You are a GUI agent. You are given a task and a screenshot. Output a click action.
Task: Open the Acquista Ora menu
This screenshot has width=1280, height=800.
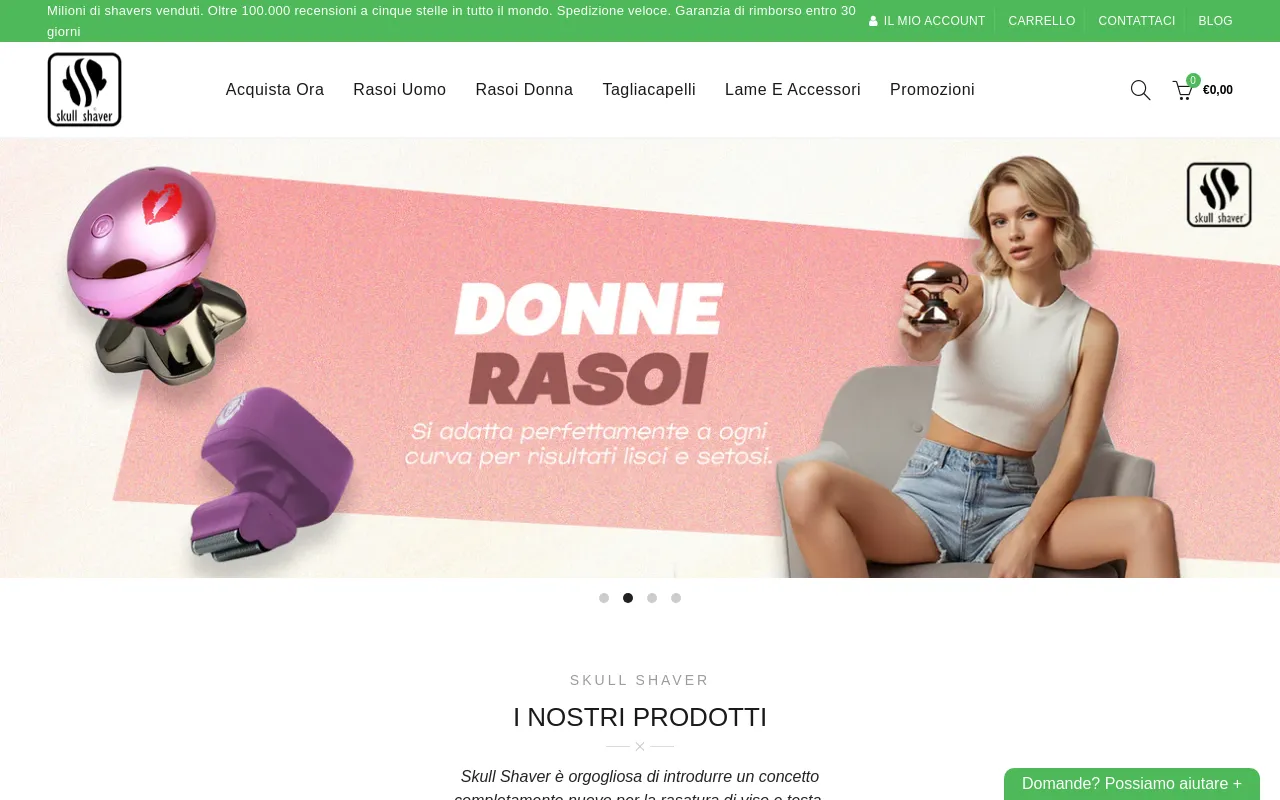[275, 90]
